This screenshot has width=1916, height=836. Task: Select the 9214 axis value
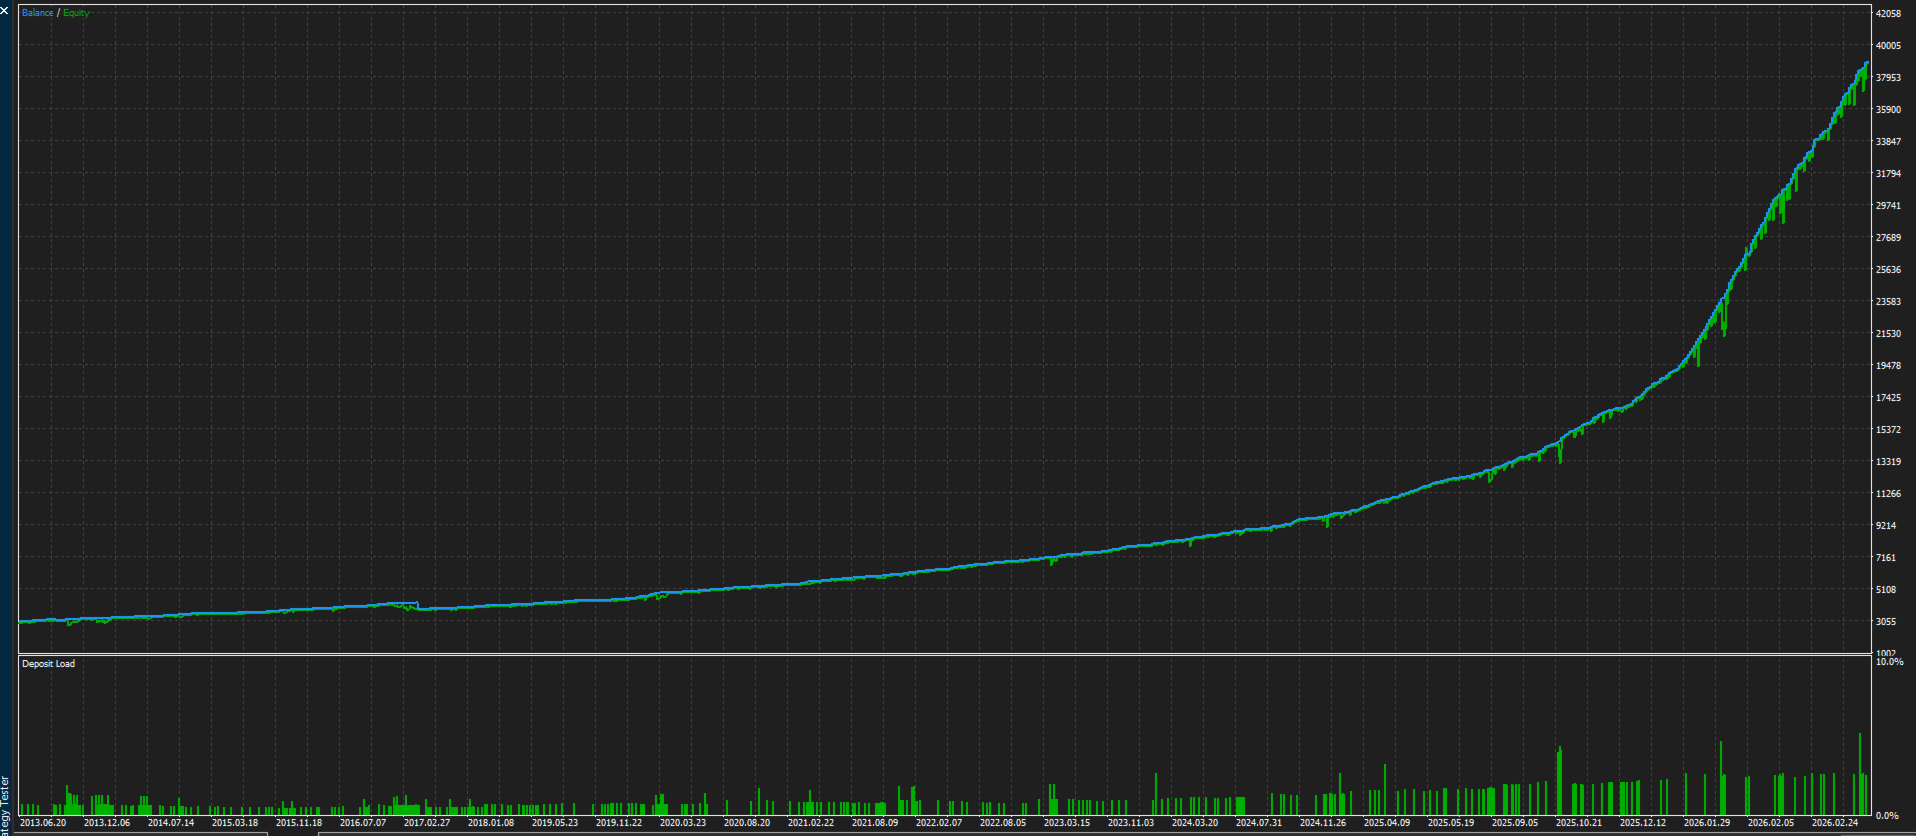pos(1886,526)
